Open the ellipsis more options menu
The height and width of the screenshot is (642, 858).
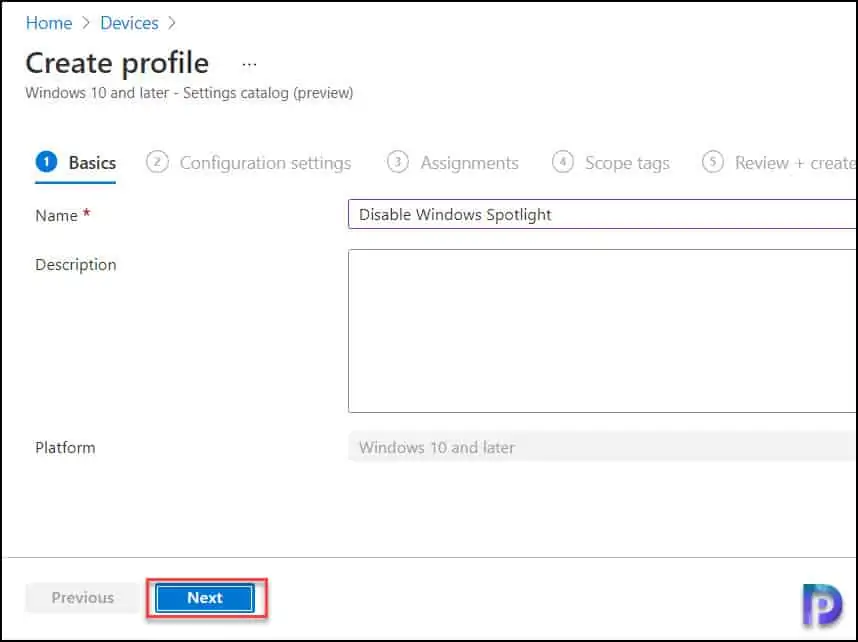click(x=249, y=65)
